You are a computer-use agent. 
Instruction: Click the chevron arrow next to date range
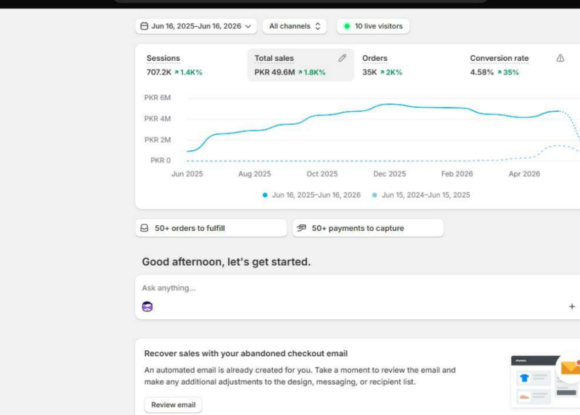(x=248, y=26)
